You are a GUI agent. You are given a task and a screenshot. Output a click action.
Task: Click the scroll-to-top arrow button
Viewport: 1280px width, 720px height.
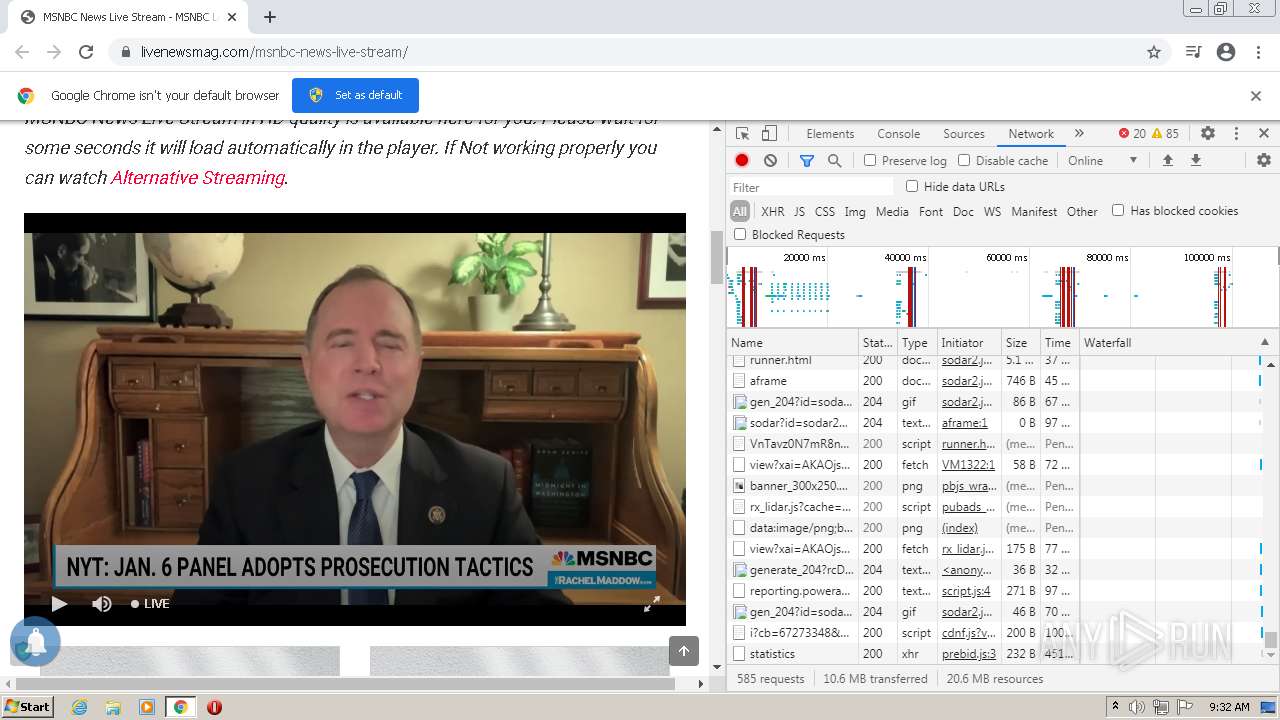(x=684, y=651)
